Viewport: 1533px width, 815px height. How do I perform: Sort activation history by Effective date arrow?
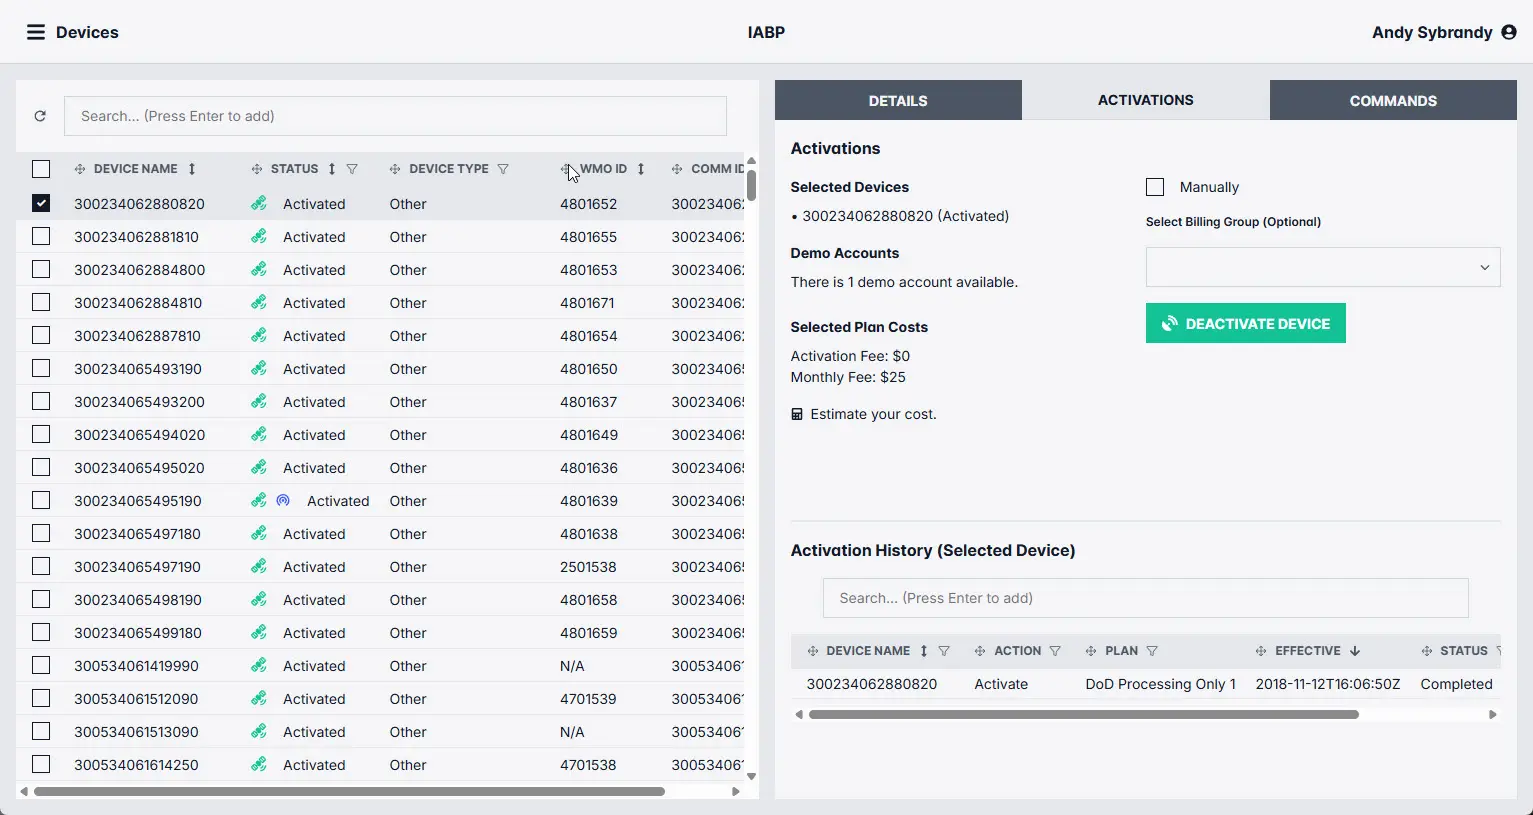click(x=1355, y=651)
